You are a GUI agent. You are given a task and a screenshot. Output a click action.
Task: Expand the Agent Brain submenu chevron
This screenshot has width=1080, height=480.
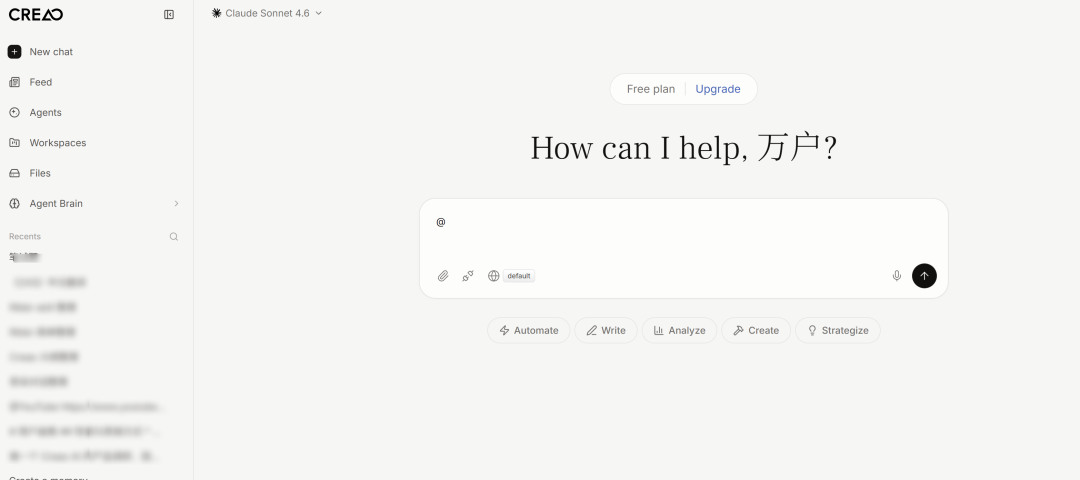pyautogui.click(x=176, y=204)
